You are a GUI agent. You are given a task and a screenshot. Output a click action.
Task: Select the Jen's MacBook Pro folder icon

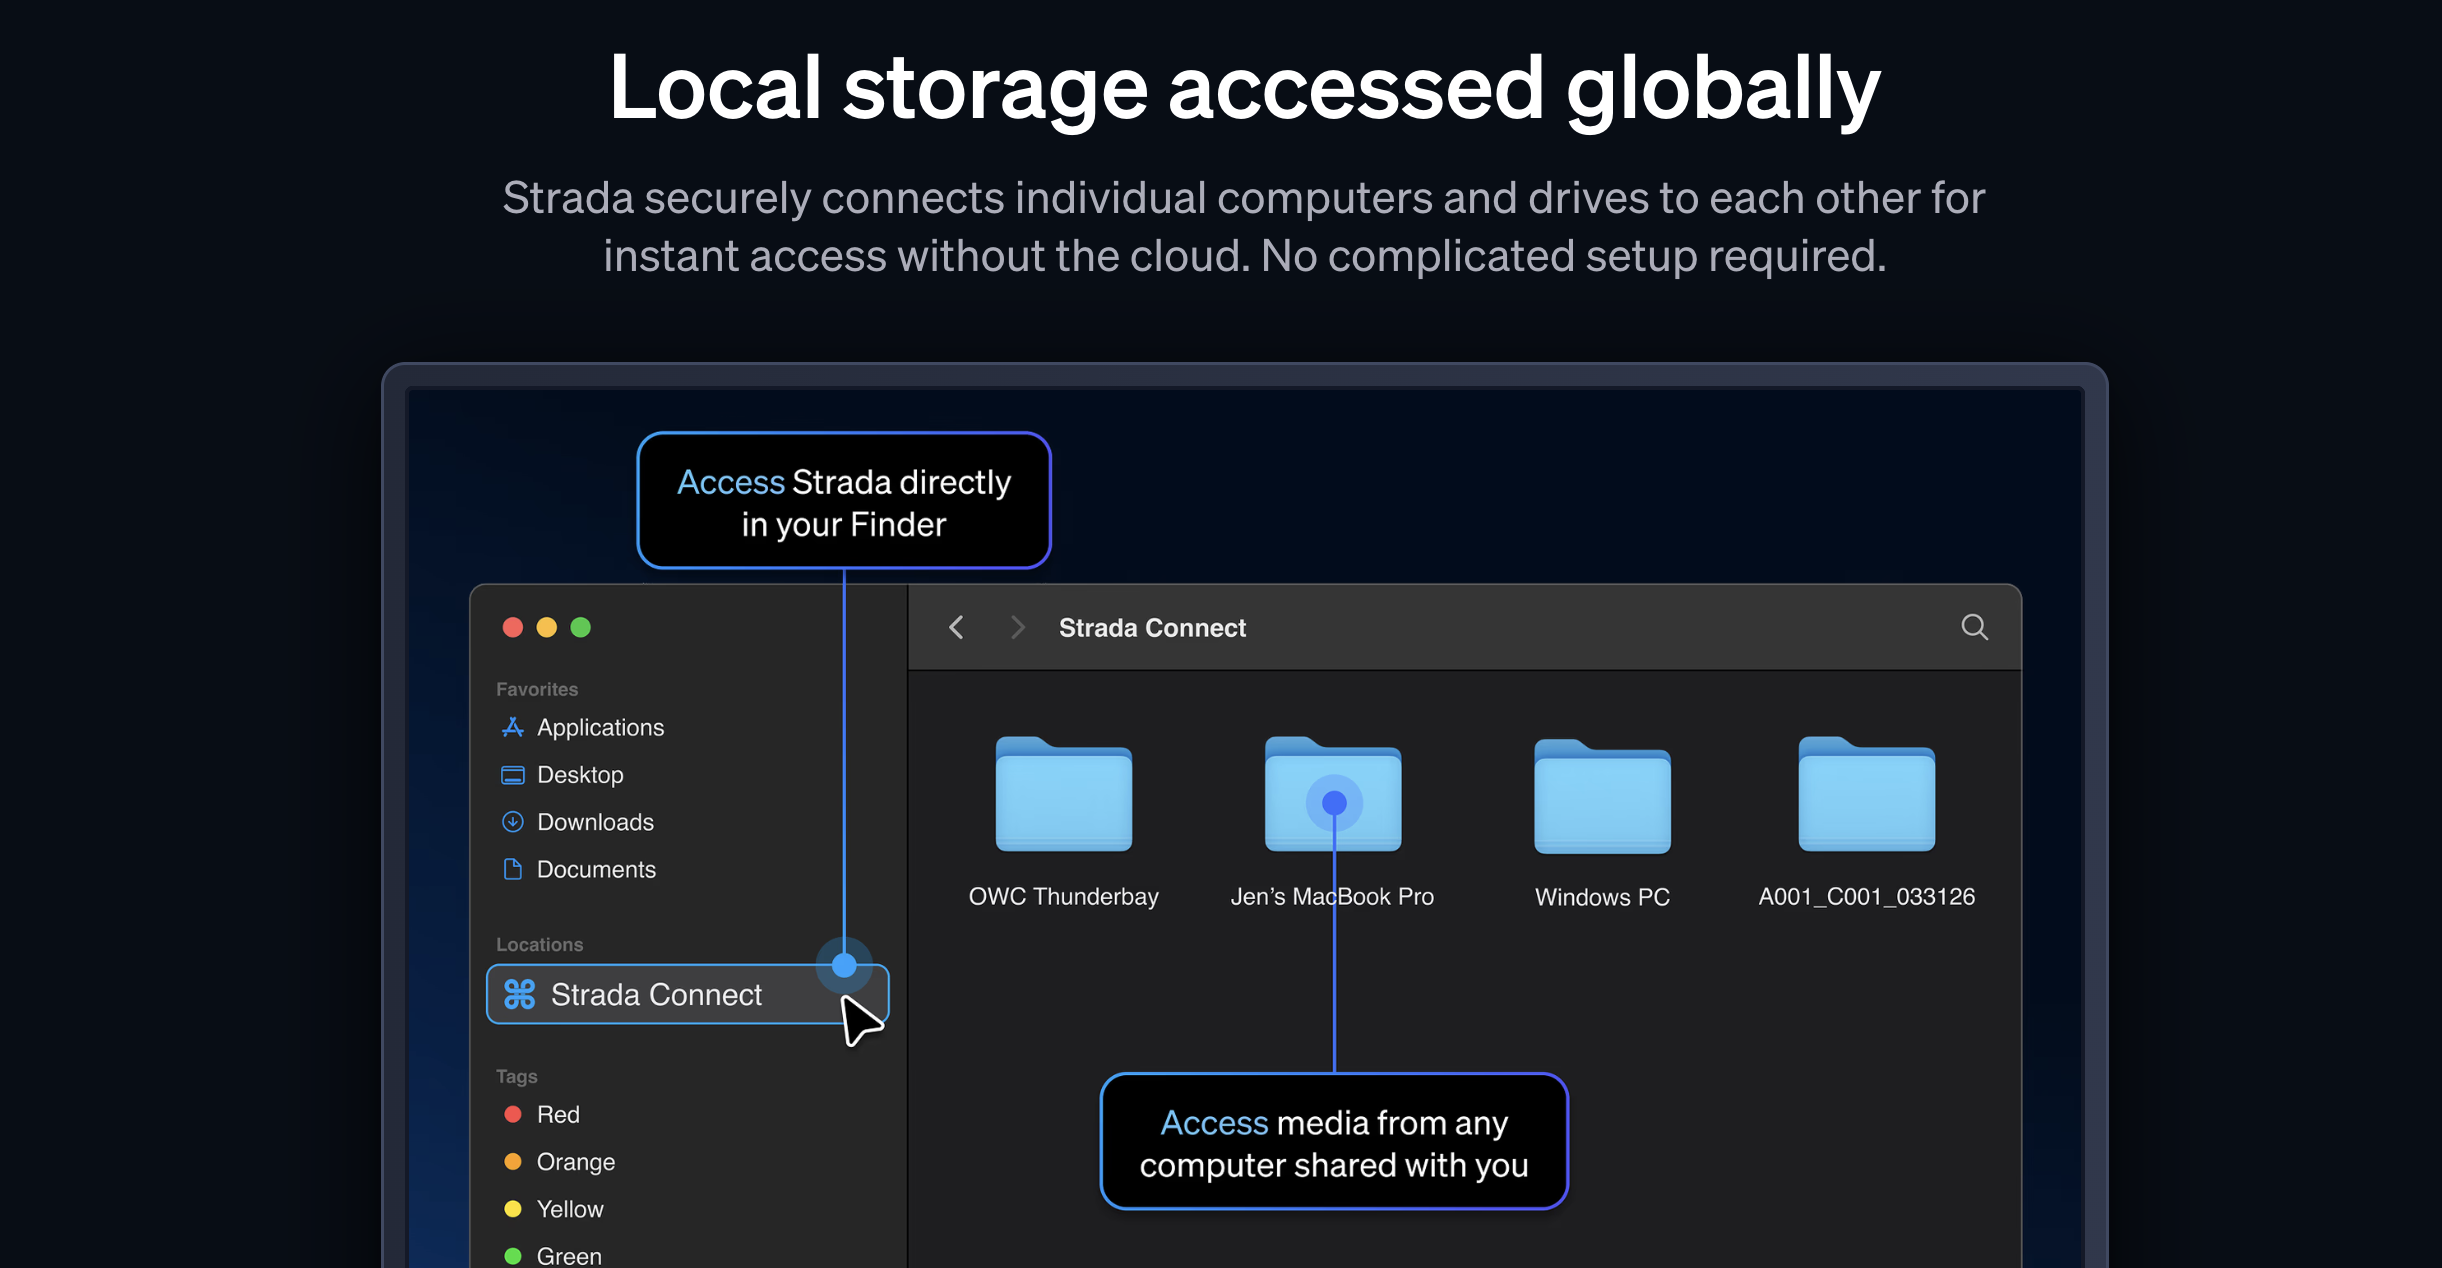[x=1332, y=794]
